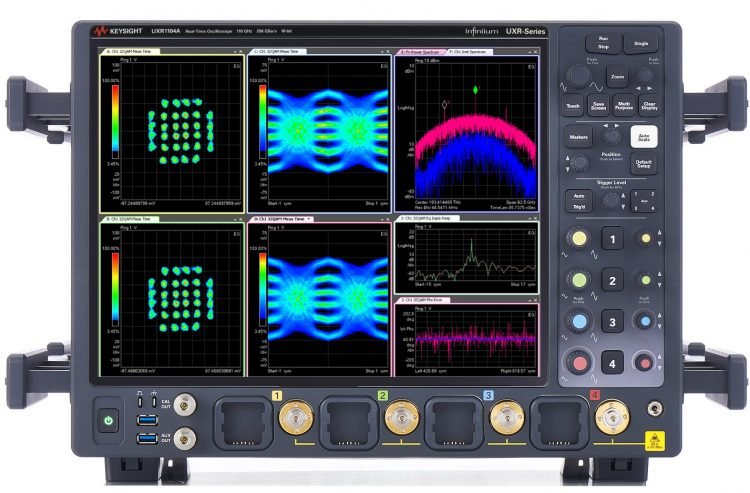Tap the green channel 2 vertical scale knob
Image resolution: width=750 pixels, height=493 pixels.
pos(579,280)
